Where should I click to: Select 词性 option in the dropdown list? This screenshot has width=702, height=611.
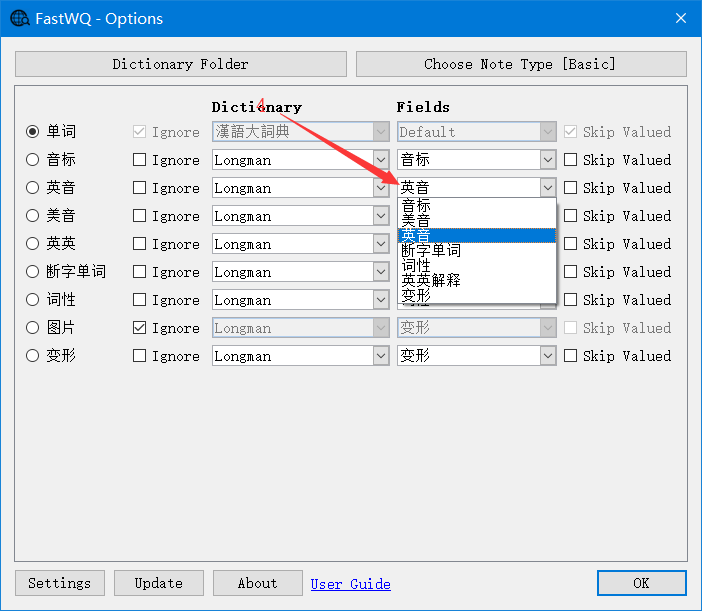tap(416, 266)
